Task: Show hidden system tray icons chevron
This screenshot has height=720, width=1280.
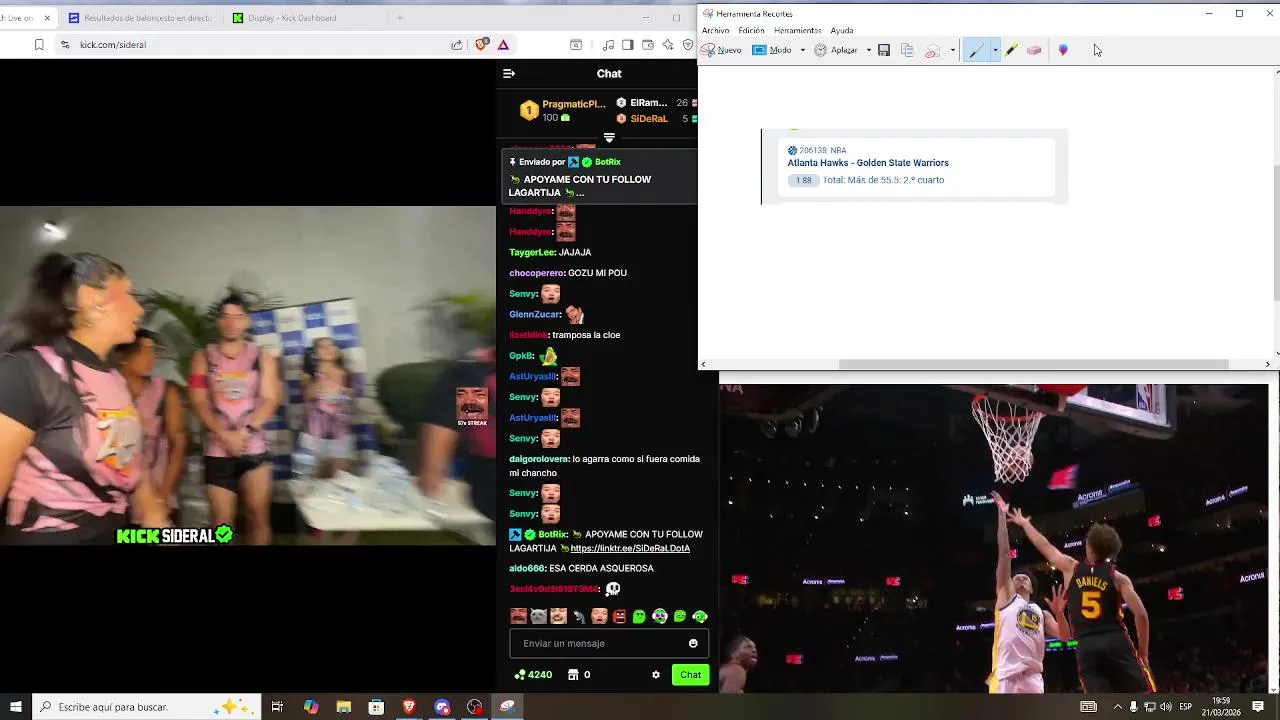Action: pyautogui.click(x=1117, y=707)
